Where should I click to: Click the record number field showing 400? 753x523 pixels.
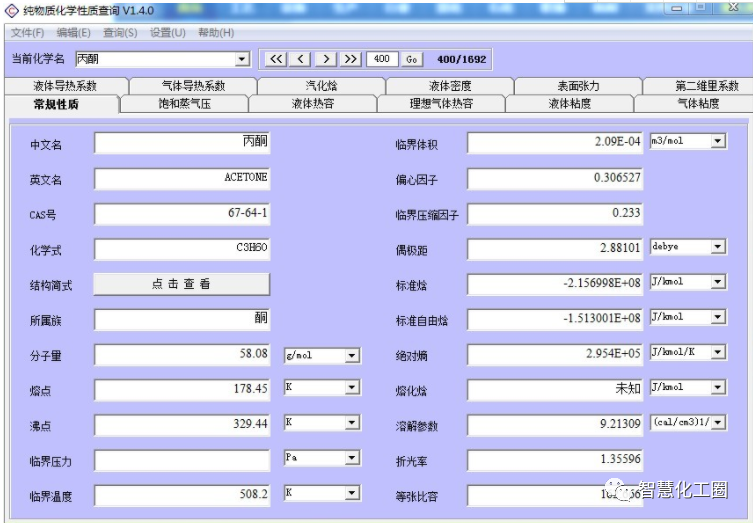(x=382, y=59)
